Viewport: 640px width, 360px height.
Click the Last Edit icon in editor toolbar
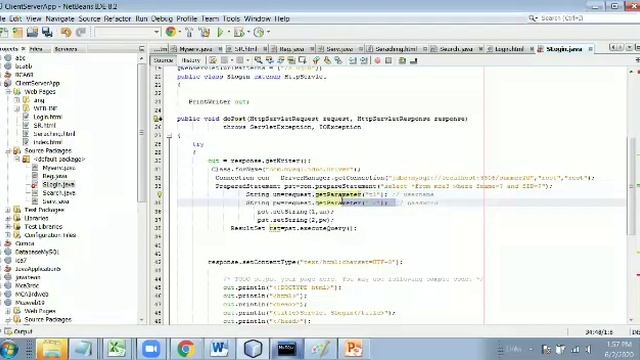213,60
